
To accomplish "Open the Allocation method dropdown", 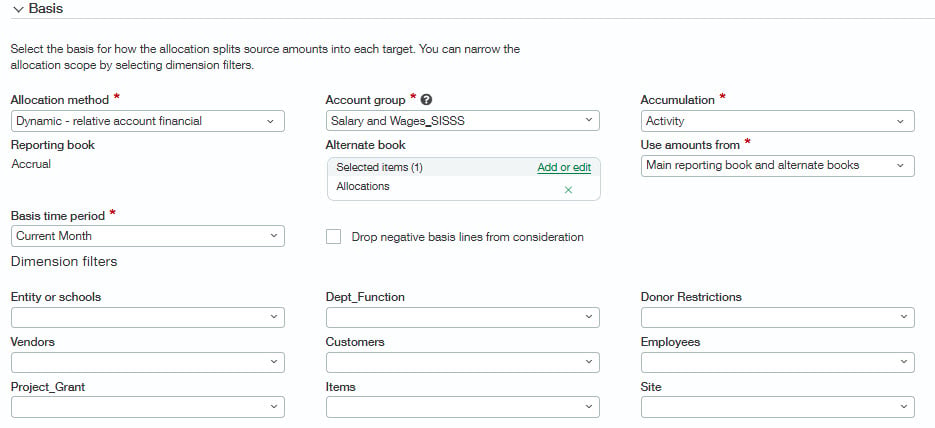I will coord(148,121).
